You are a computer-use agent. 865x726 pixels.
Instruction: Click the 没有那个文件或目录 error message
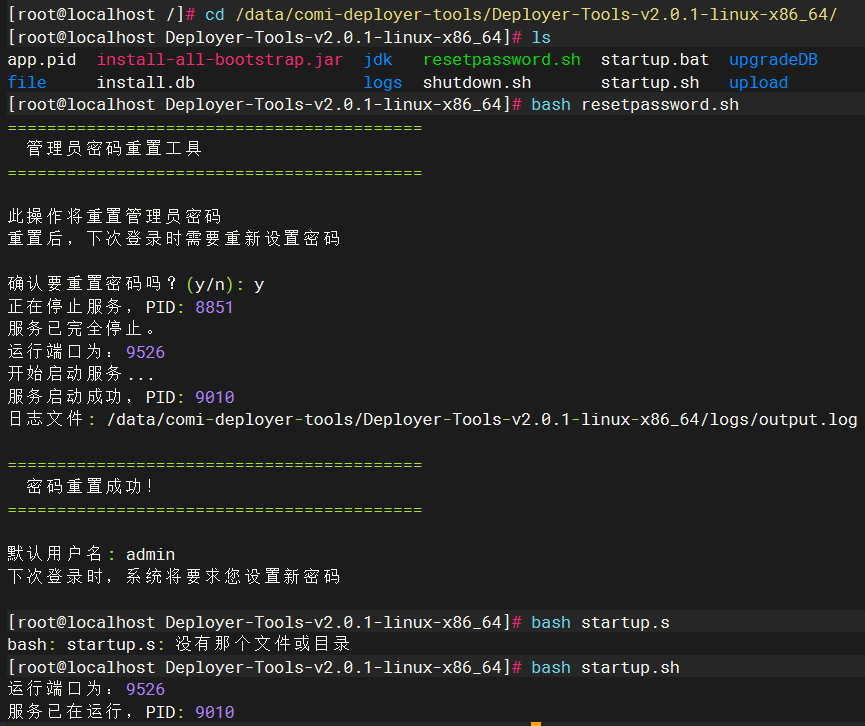263,645
